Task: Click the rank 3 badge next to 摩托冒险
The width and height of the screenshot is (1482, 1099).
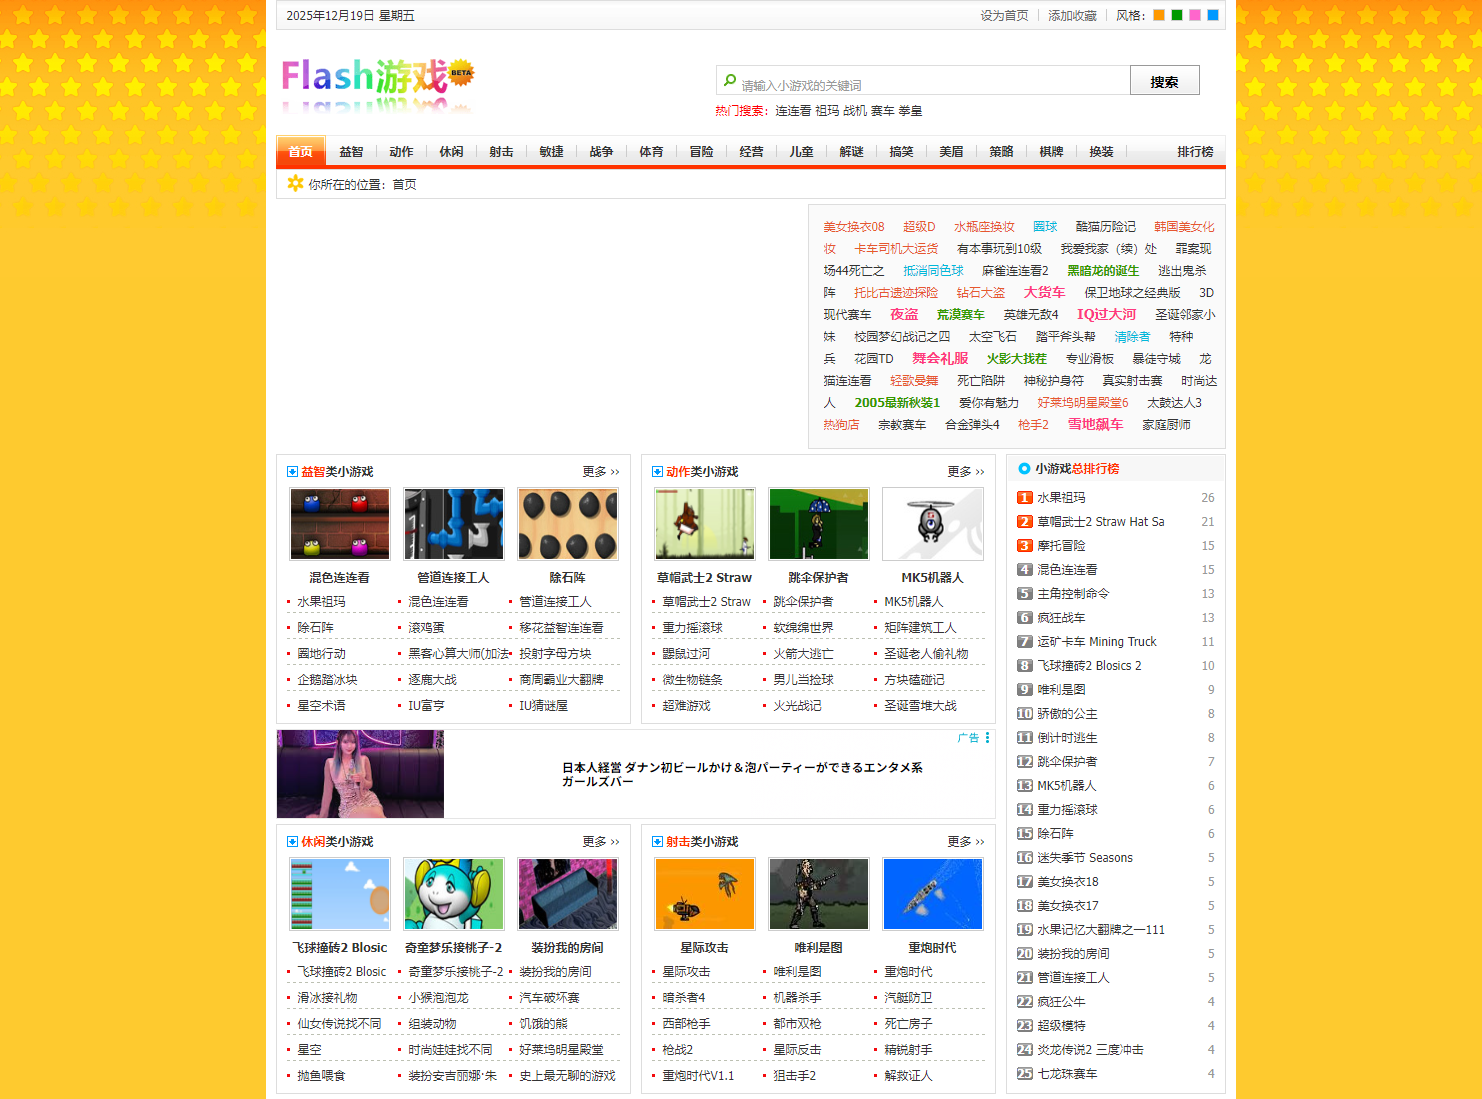Action: click(x=1025, y=545)
